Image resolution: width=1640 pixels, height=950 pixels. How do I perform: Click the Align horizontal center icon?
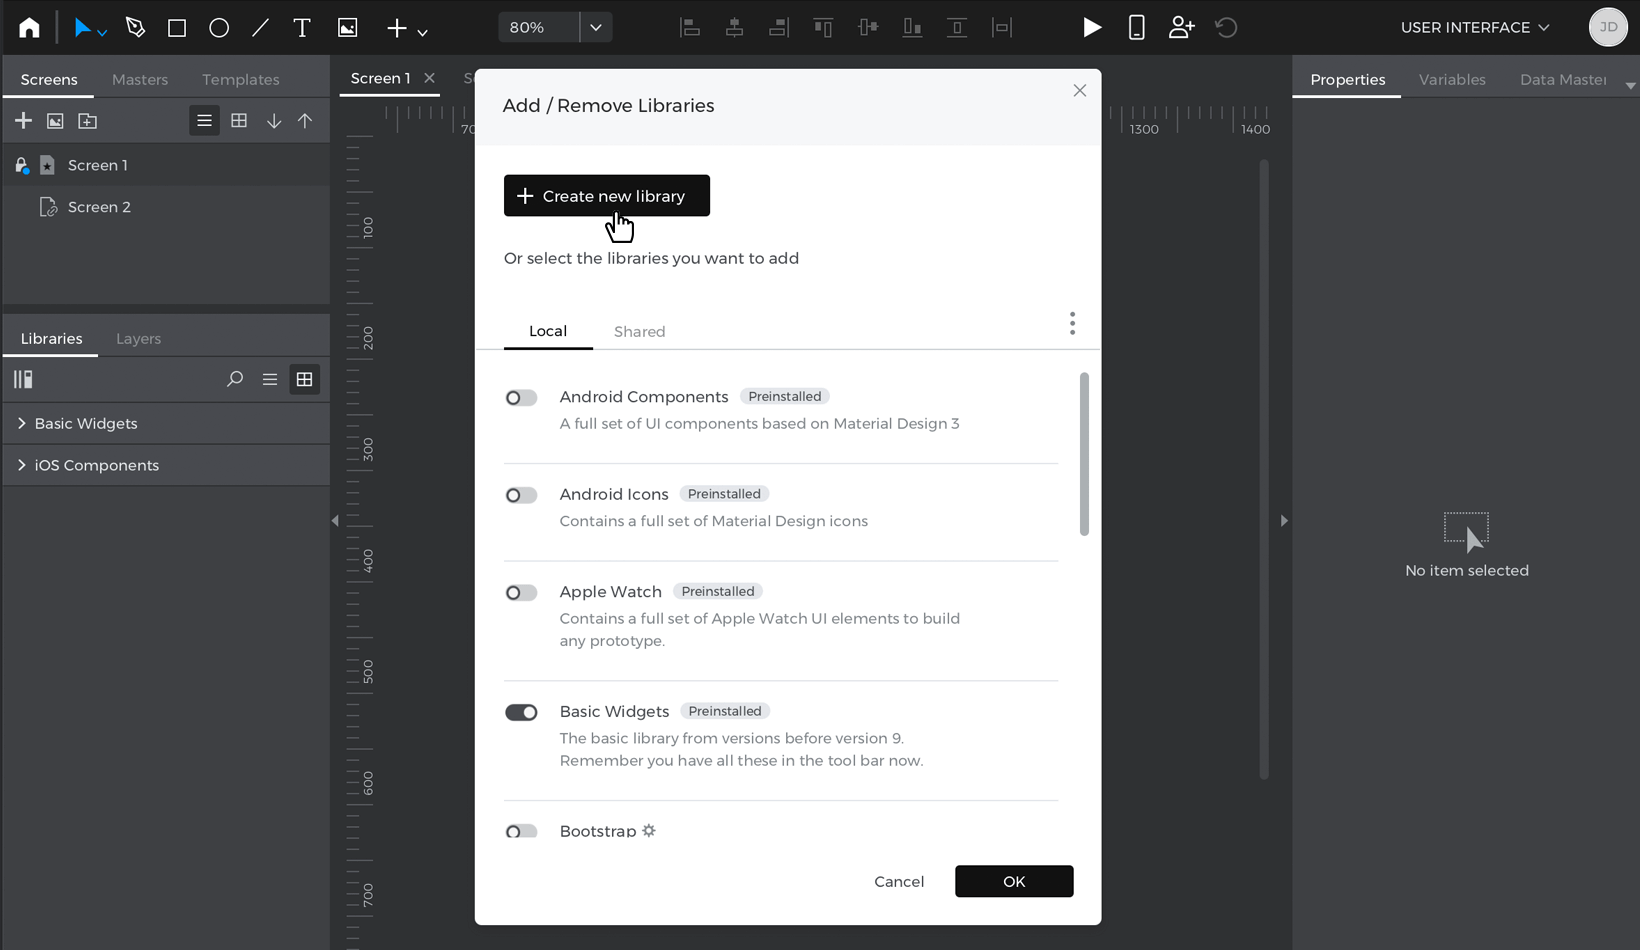coord(734,28)
